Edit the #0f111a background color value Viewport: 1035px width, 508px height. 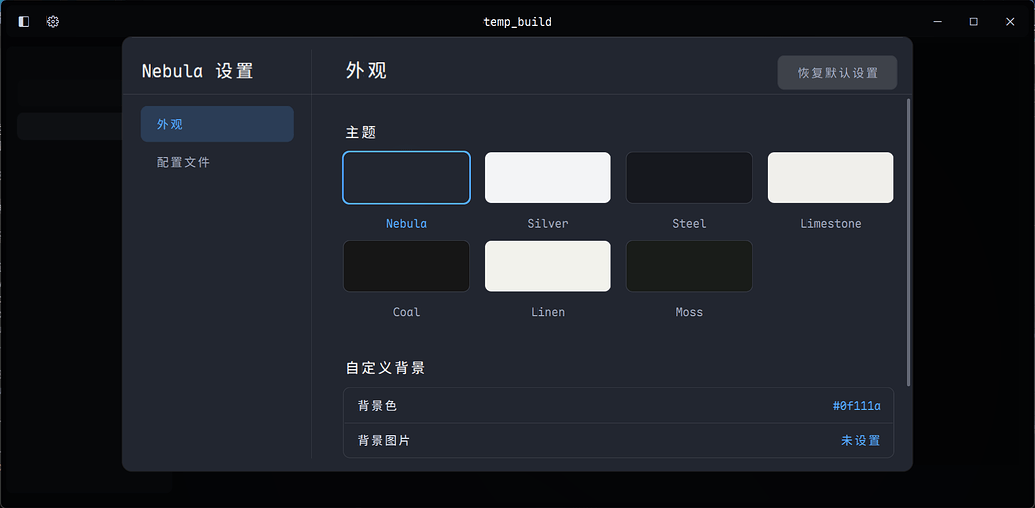[857, 406]
